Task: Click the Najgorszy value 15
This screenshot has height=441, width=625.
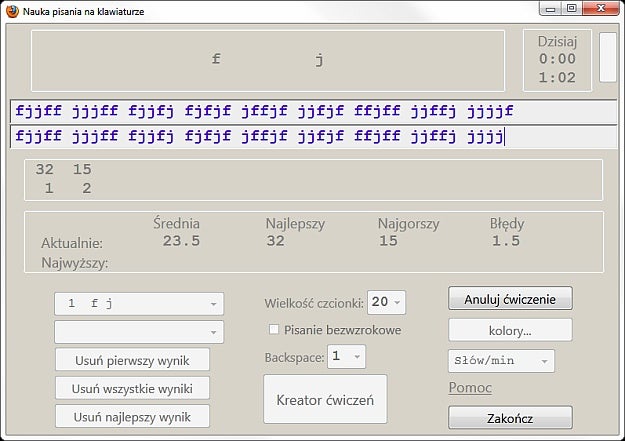Action: click(388, 241)
